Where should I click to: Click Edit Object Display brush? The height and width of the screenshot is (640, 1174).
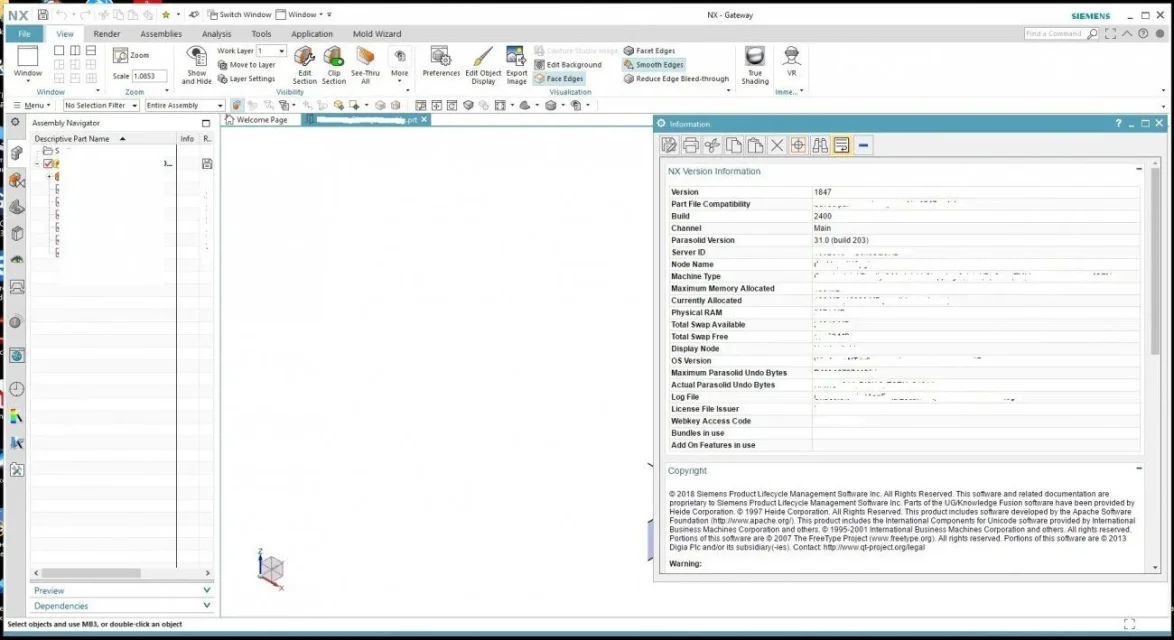coord(483,64)
